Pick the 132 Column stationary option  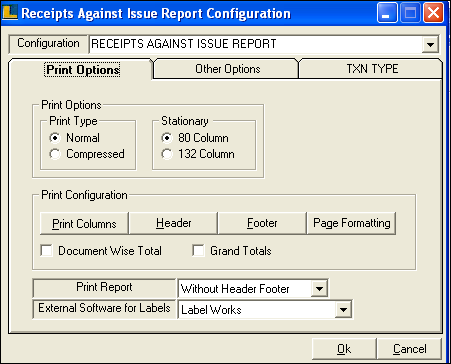click(167, 154)
